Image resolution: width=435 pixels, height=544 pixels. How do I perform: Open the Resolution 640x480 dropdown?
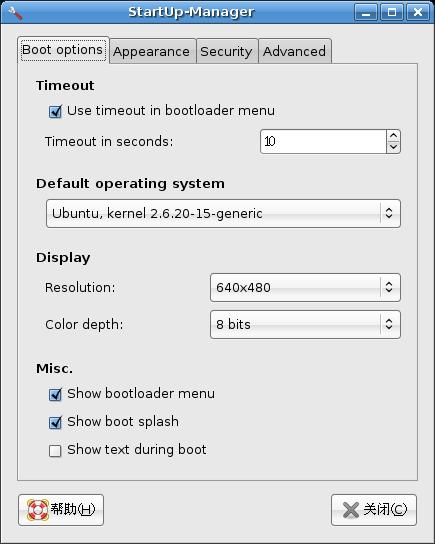[x=305, y=288]
